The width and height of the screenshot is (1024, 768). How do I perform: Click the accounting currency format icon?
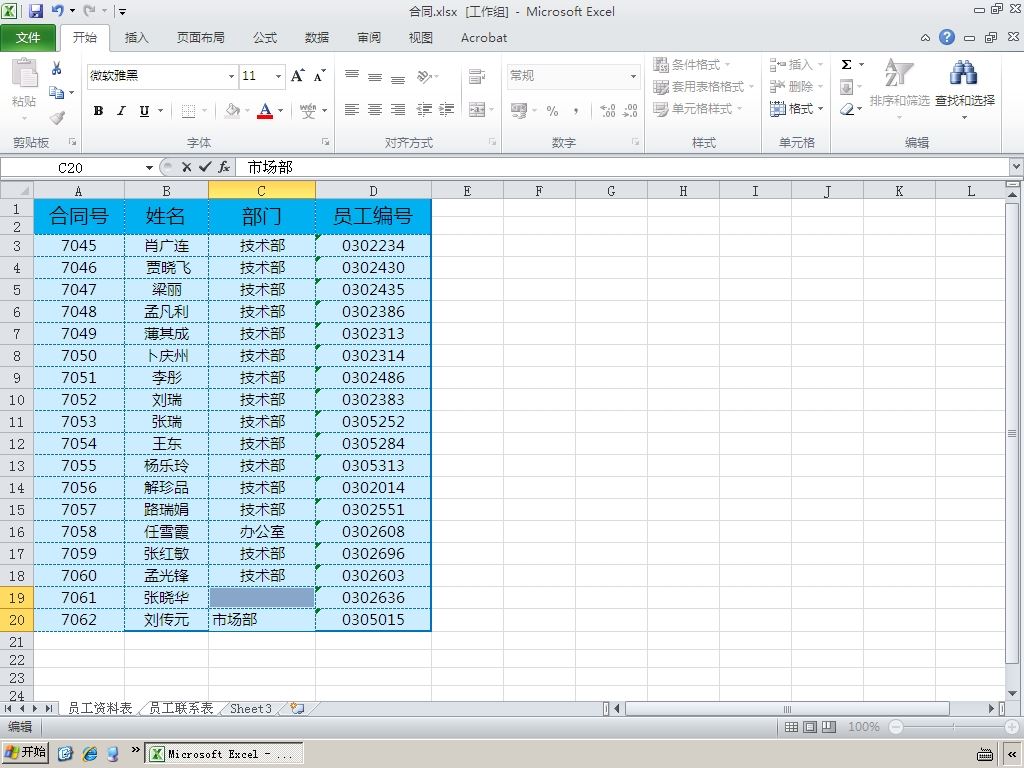click(x=520, y=110)
